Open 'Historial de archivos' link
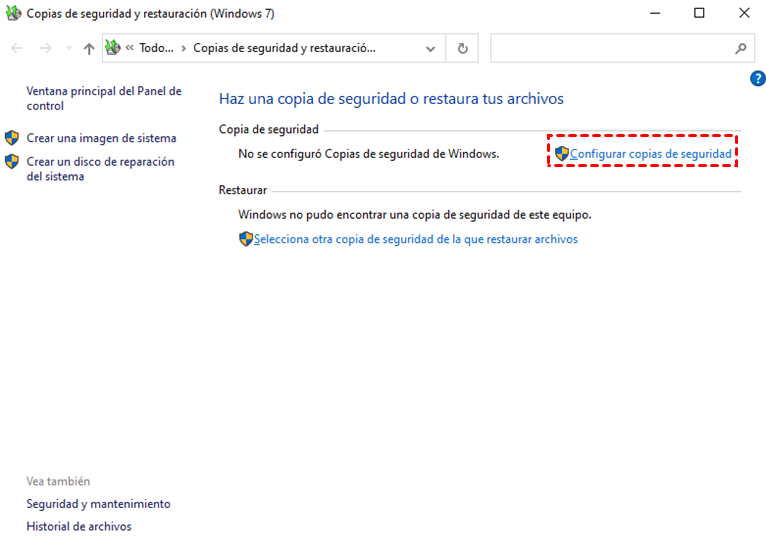The image size is (766, 543). tap(79, 526)
